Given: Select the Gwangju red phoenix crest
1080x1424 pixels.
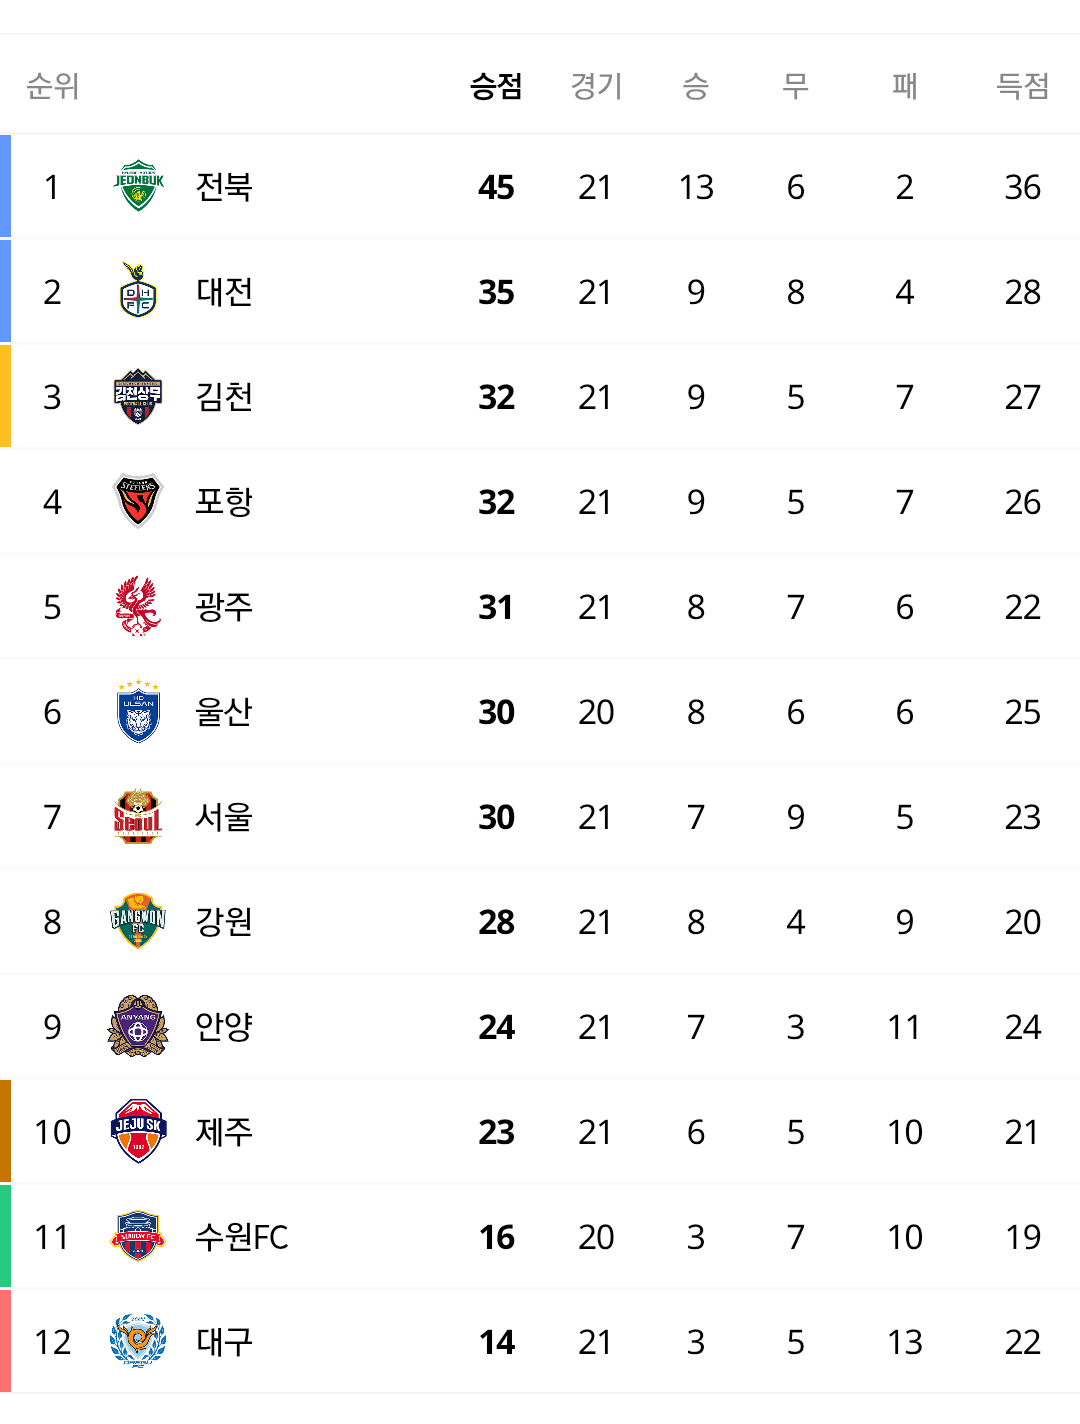Looking at the screenshot, I should (x=138, y=606).
